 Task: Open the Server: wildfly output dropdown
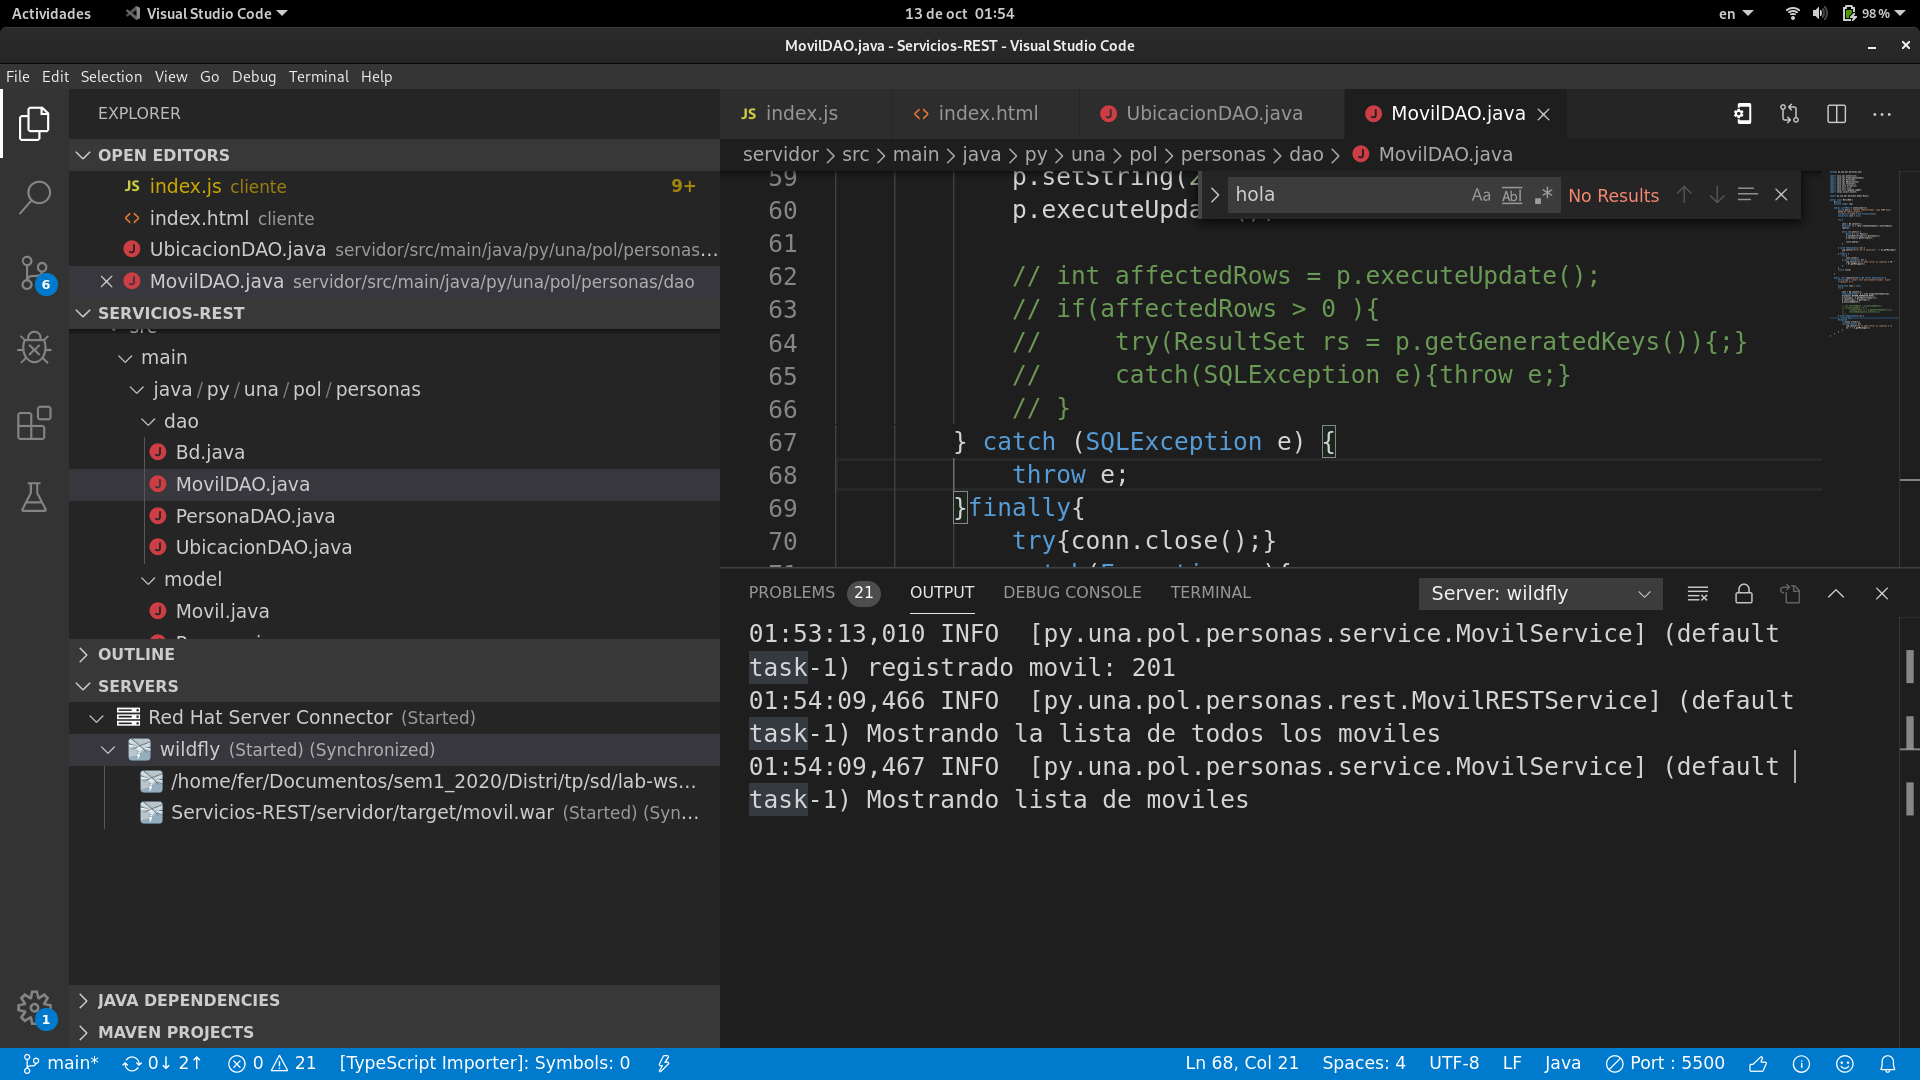point(1540,594)
